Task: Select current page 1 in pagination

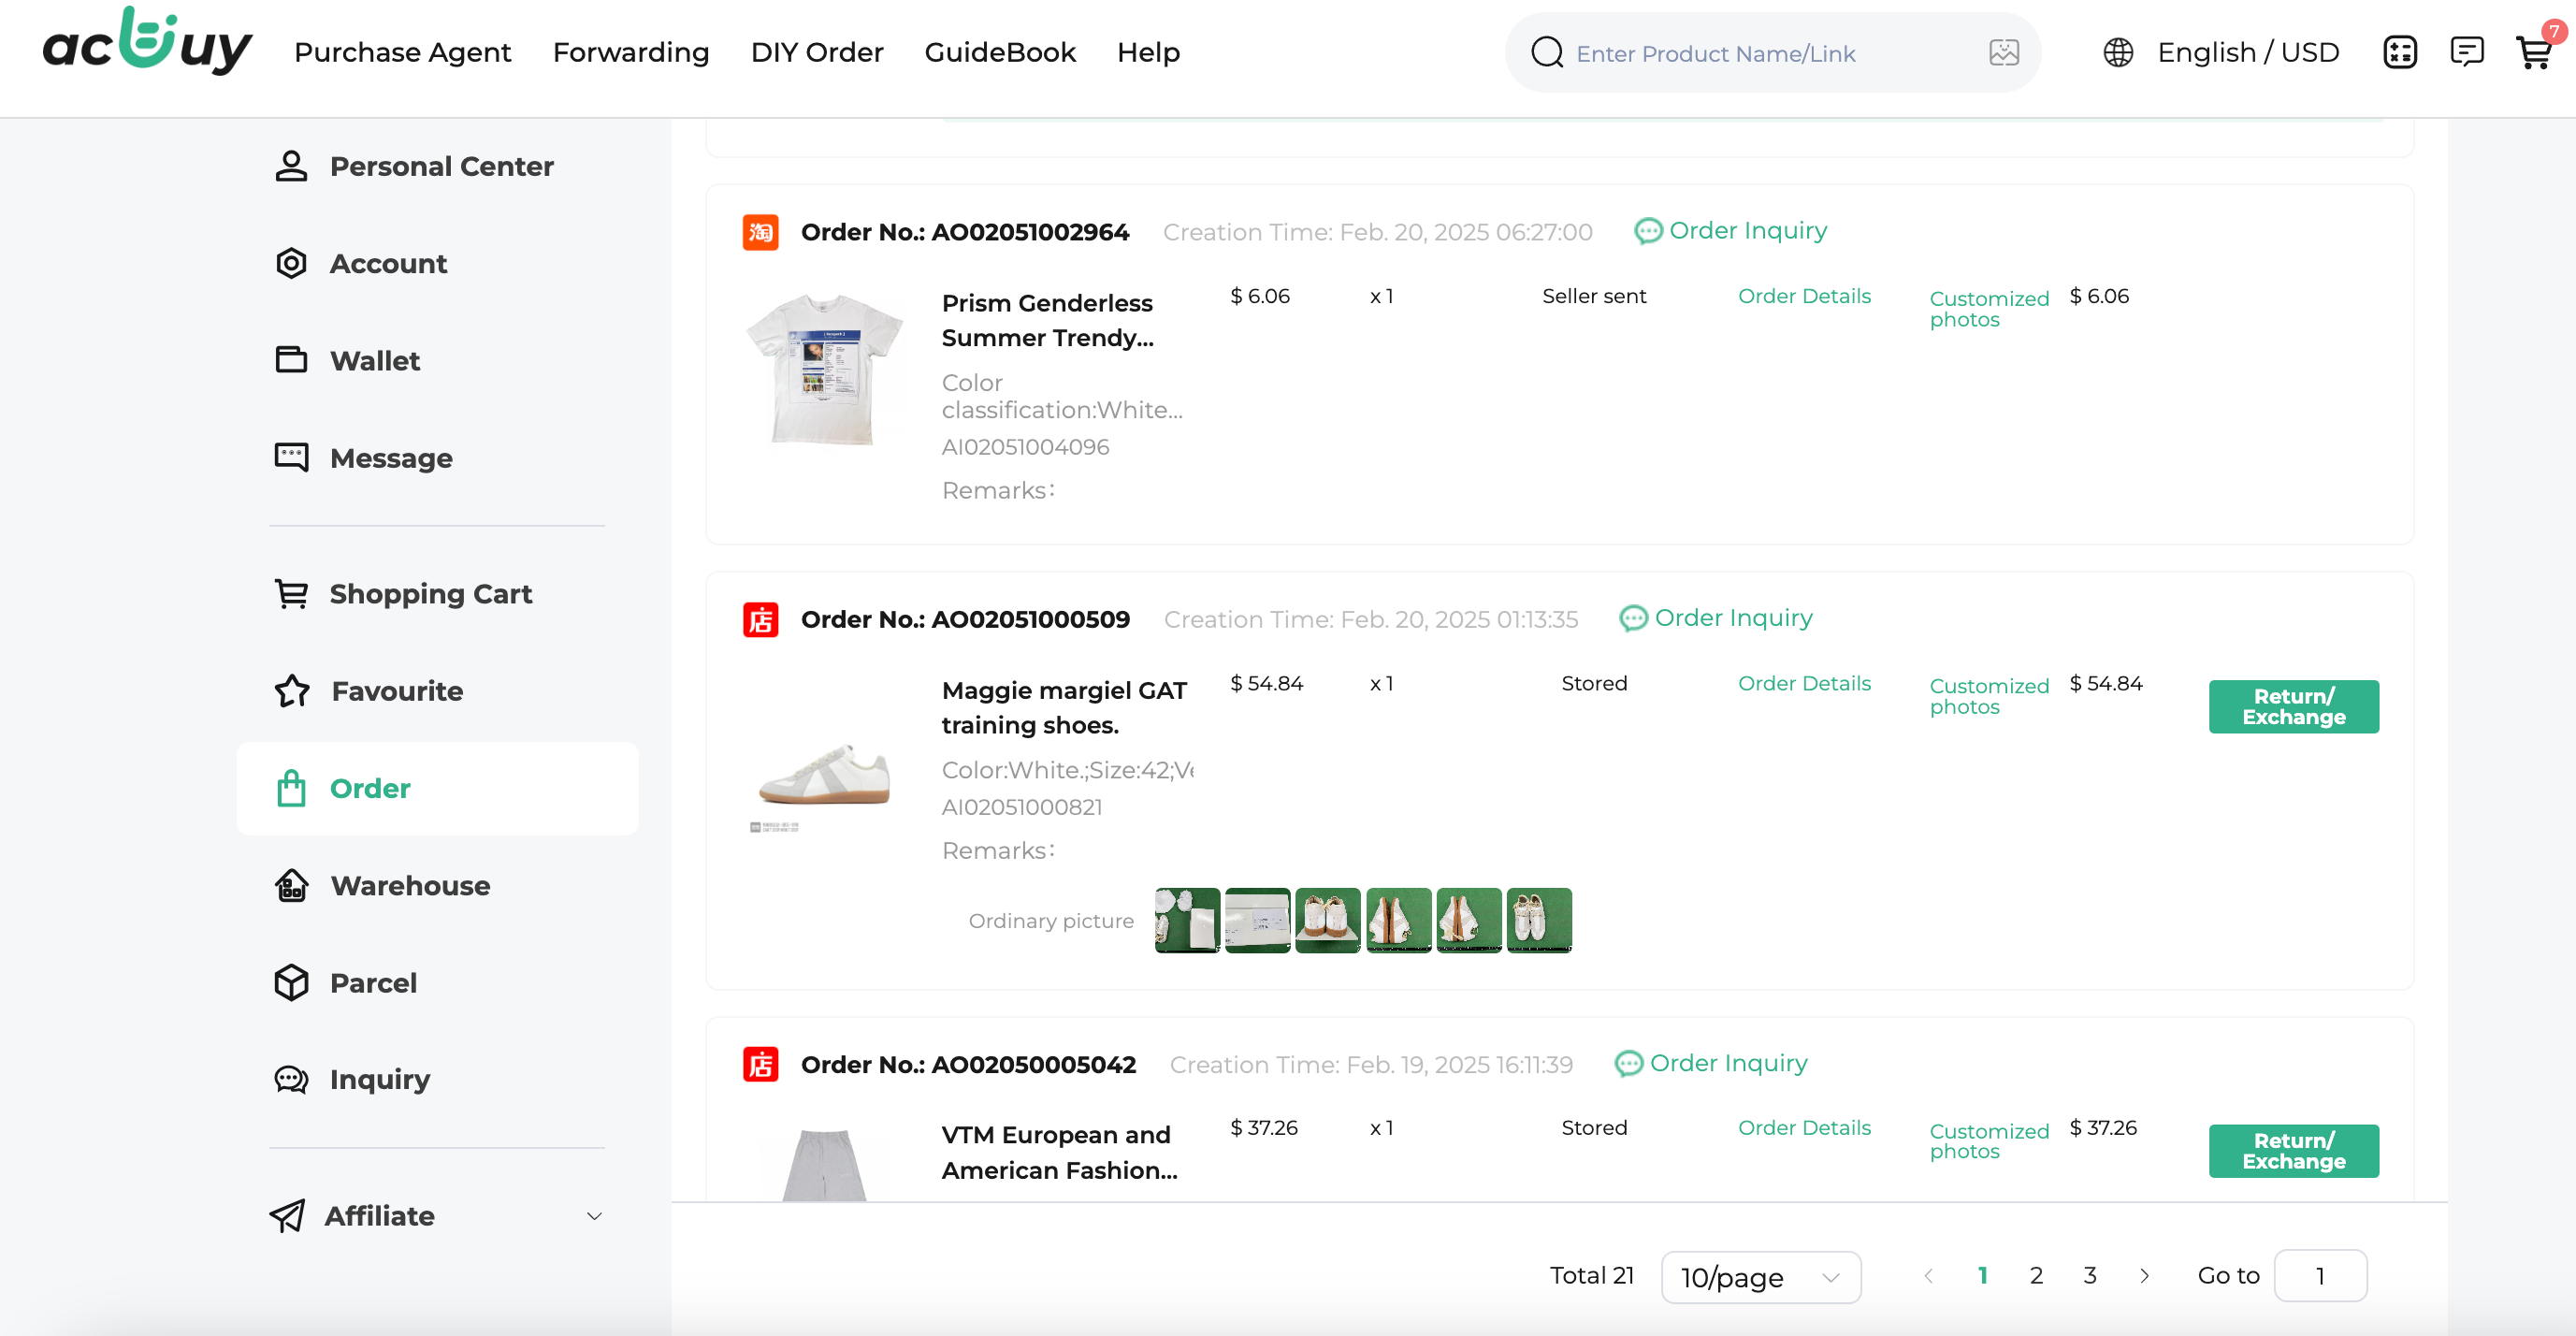Action: [1982, 1276]
